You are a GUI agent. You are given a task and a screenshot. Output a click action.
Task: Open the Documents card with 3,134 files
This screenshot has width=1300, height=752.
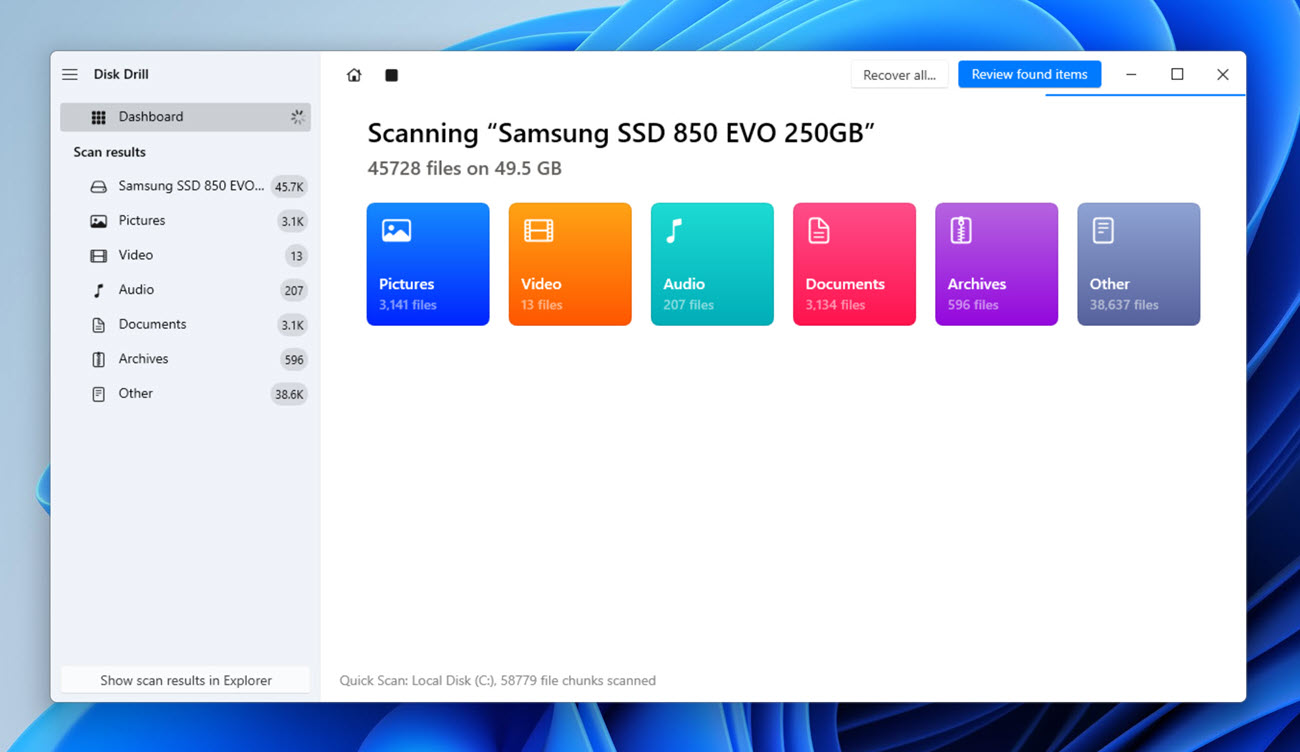(x=854, y=264)
